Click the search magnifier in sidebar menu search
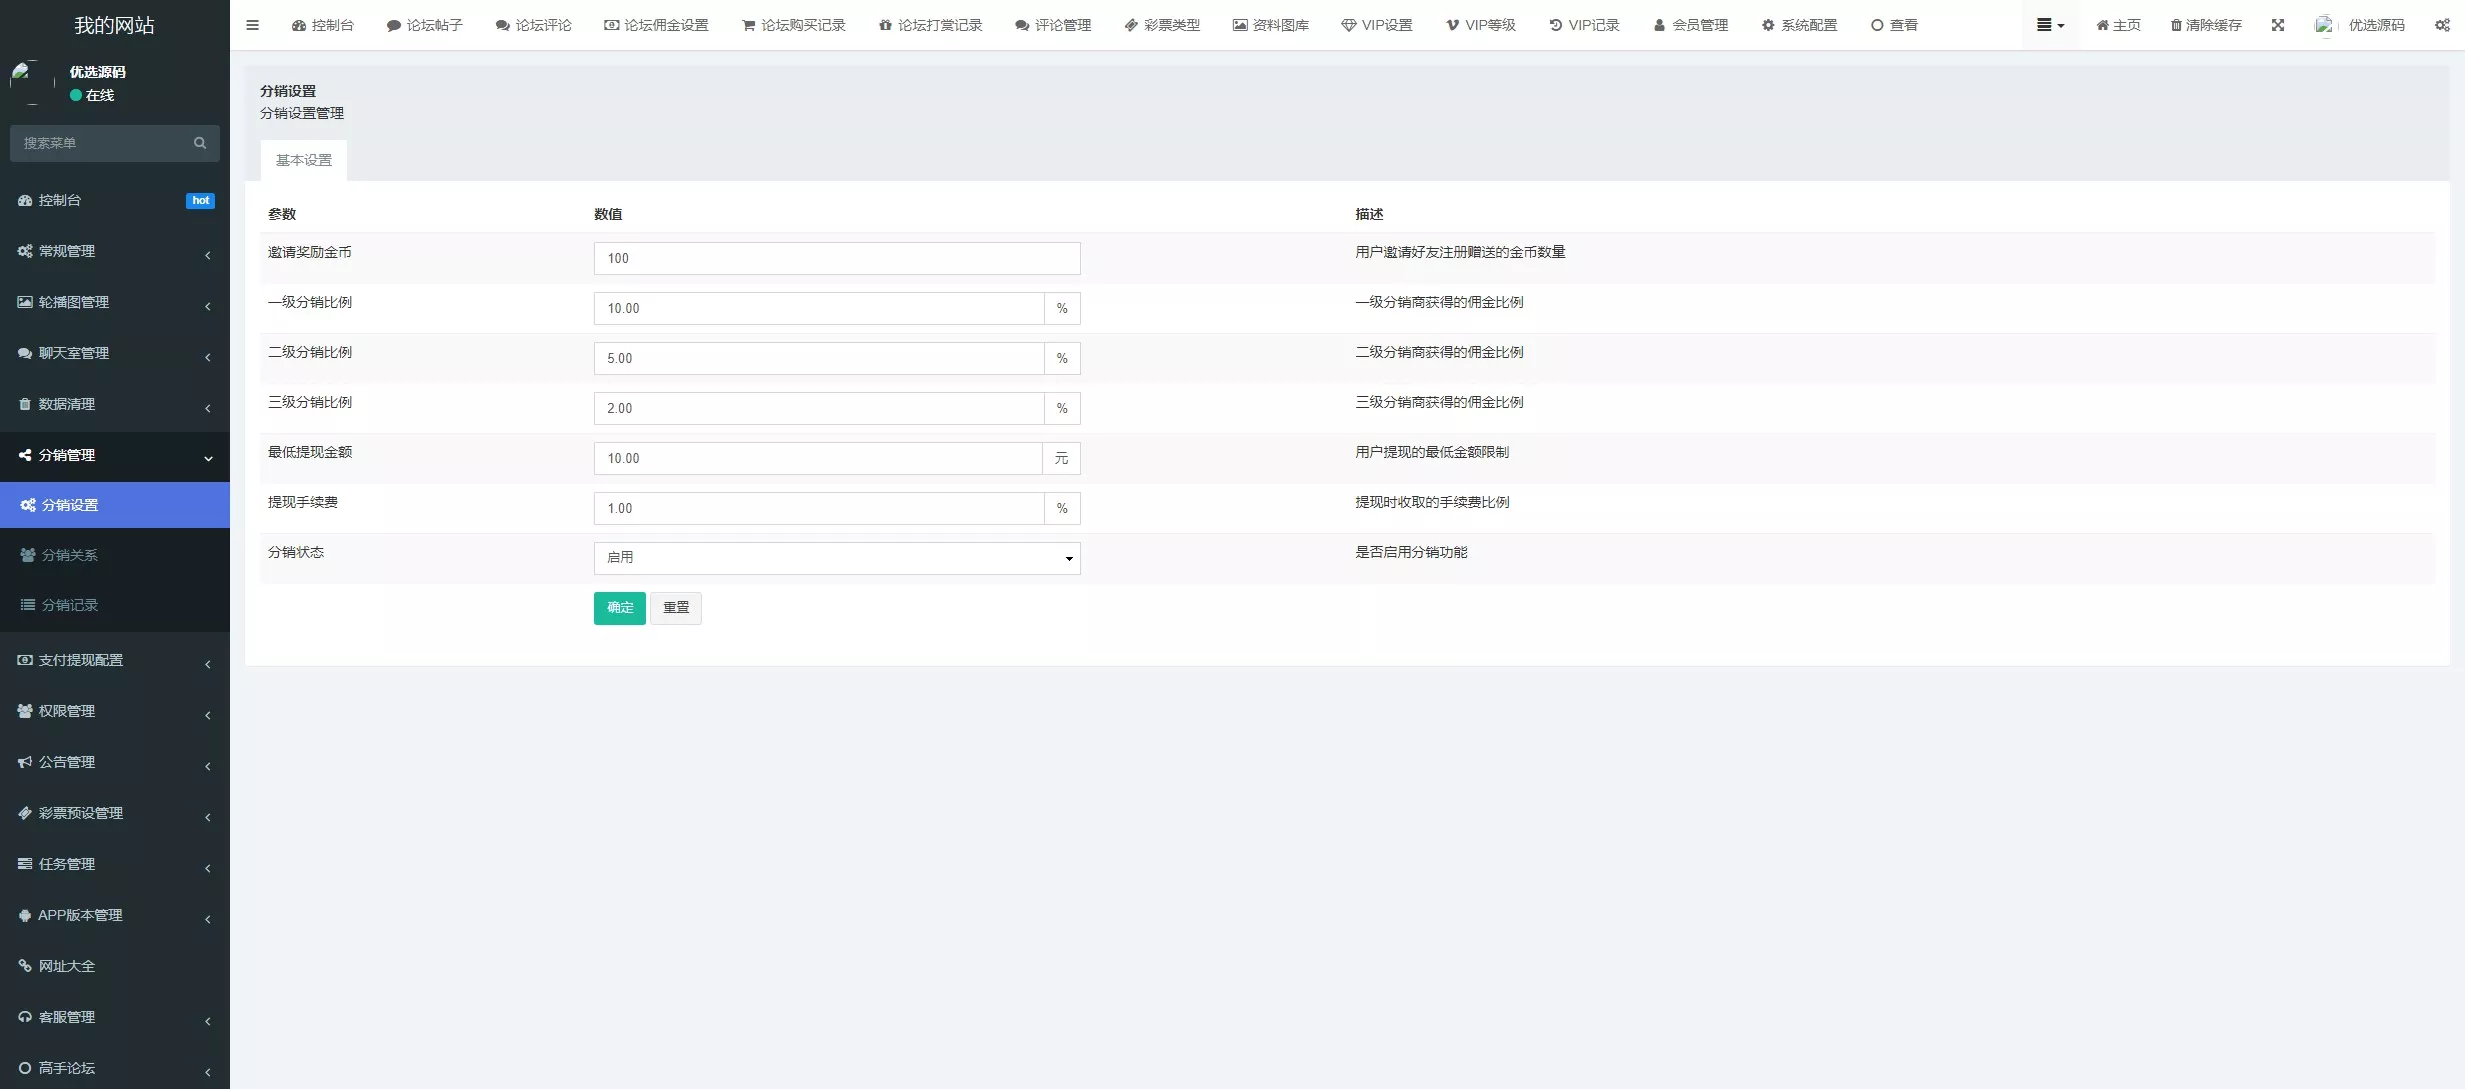Viewport: 2465px width, 1089px height. click(200, 143)
